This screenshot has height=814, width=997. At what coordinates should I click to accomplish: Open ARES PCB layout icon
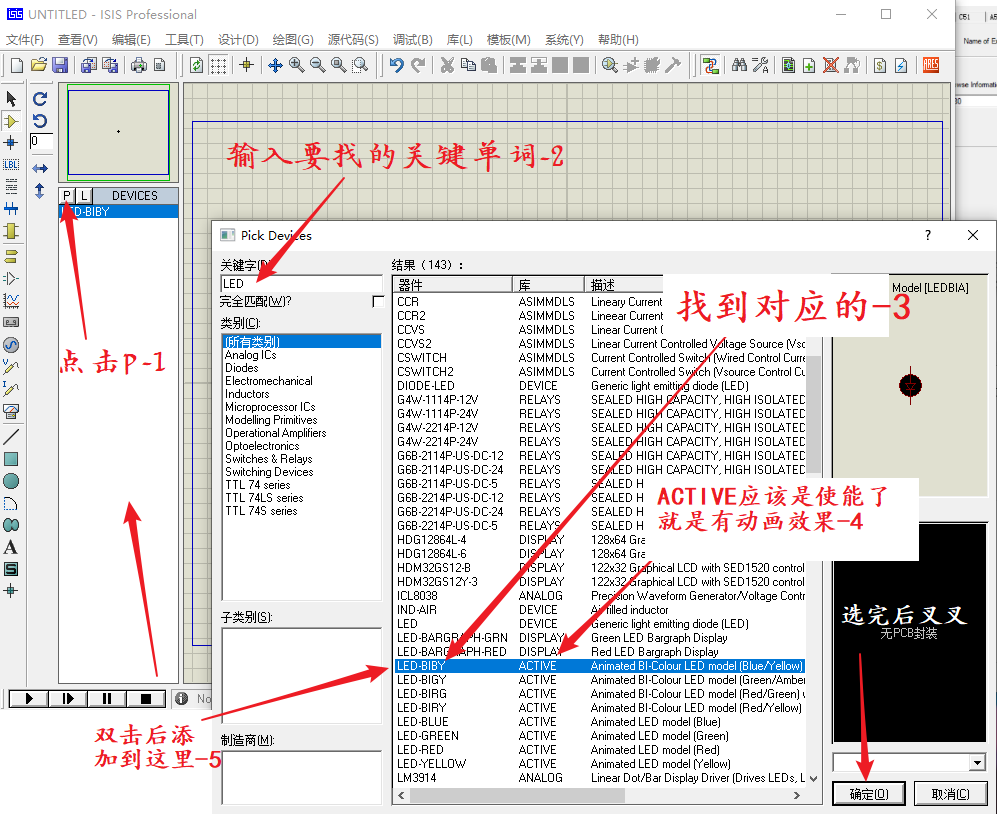(931, 65)
